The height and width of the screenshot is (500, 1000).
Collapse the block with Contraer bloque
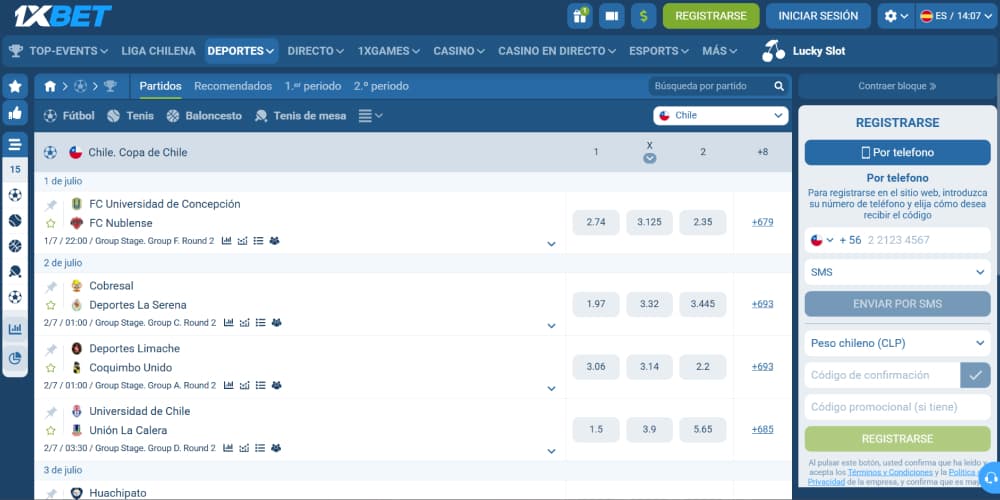(x=897, y=86)
